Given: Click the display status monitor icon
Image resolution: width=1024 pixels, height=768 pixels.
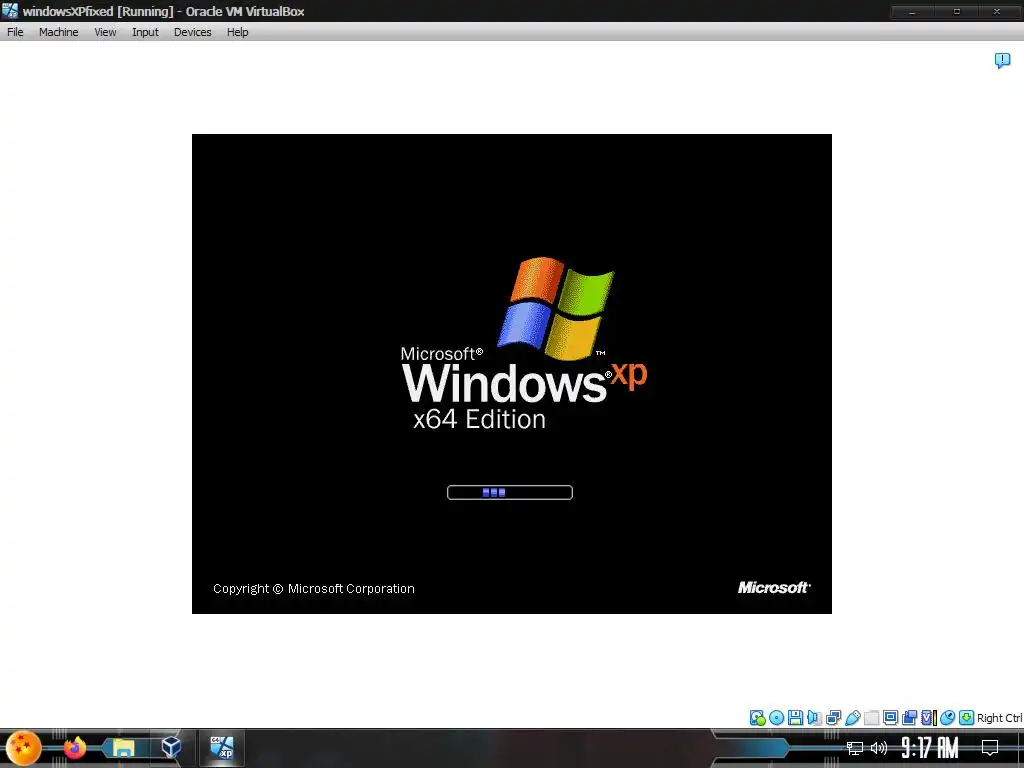Looking at the screenshot, I should [x=890, y=718].
